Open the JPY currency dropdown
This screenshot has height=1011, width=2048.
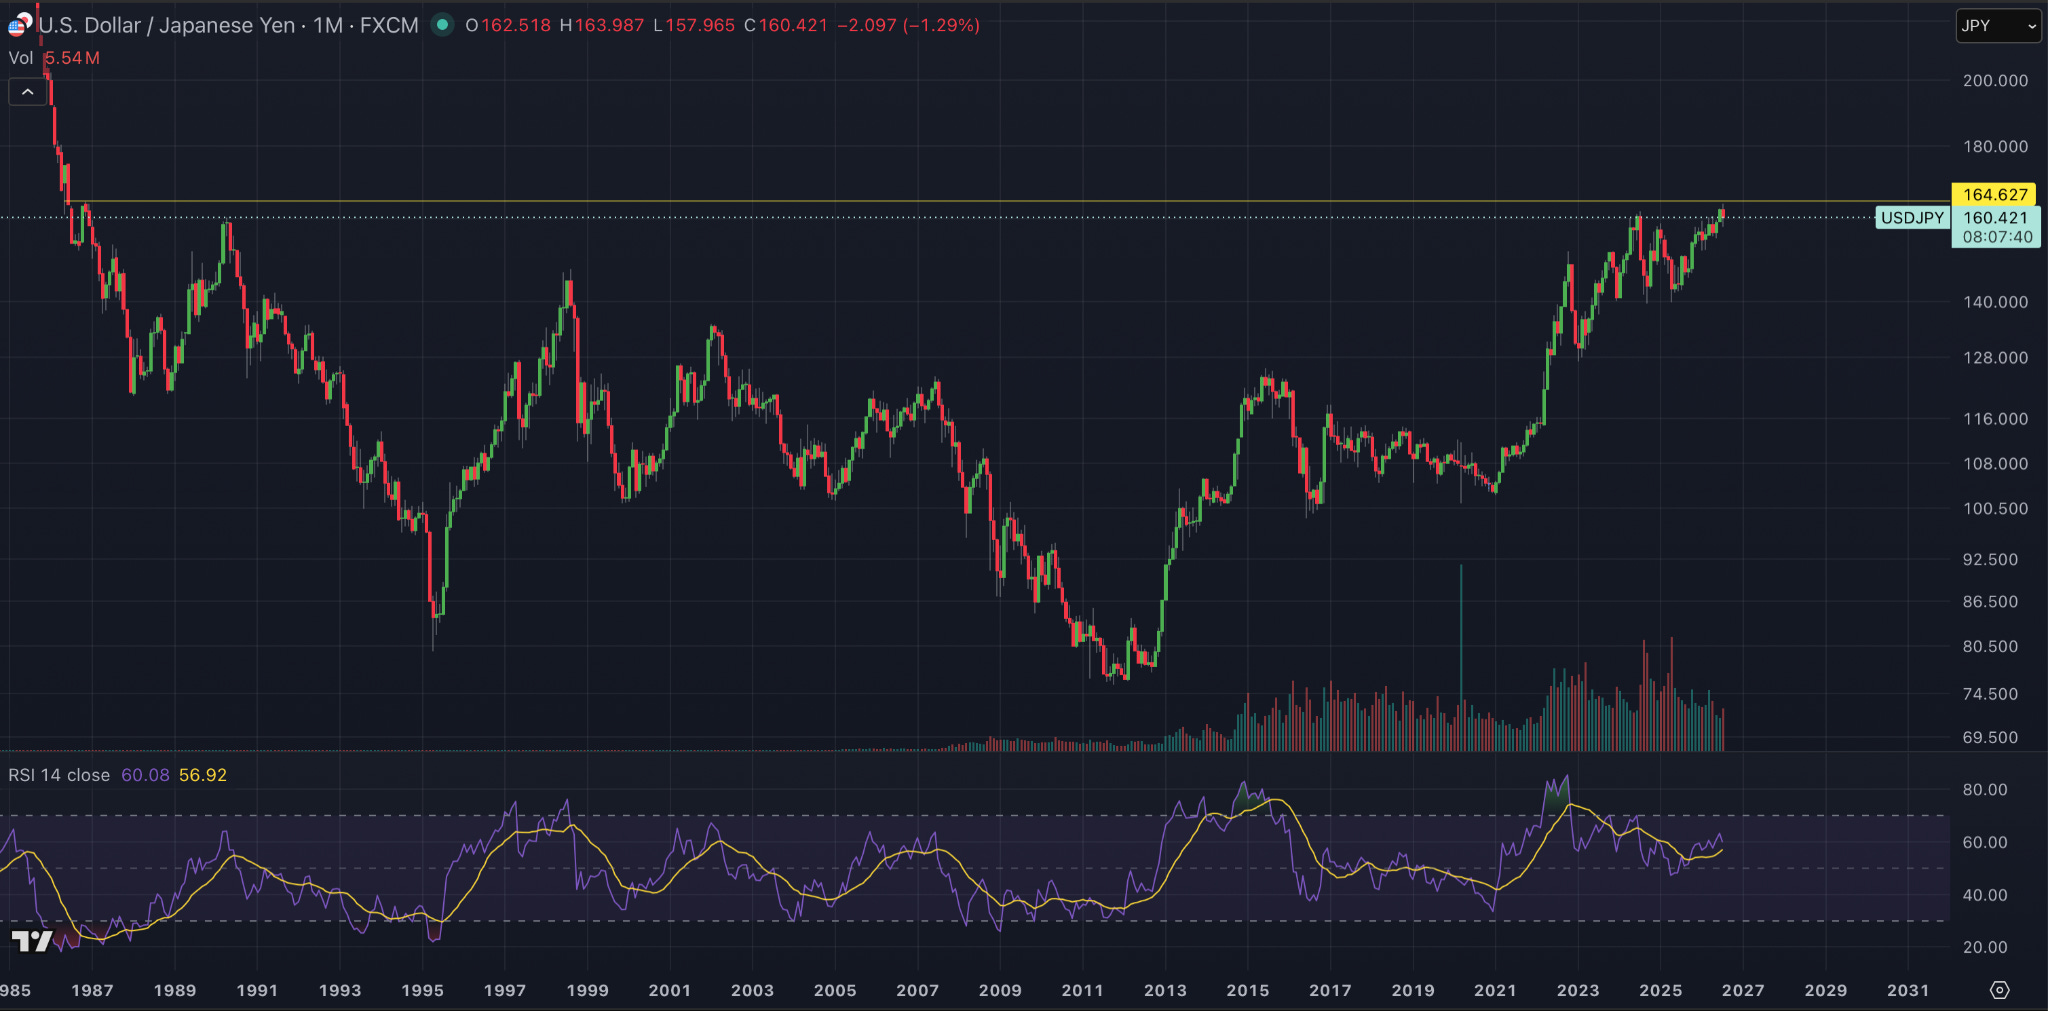1998,26
